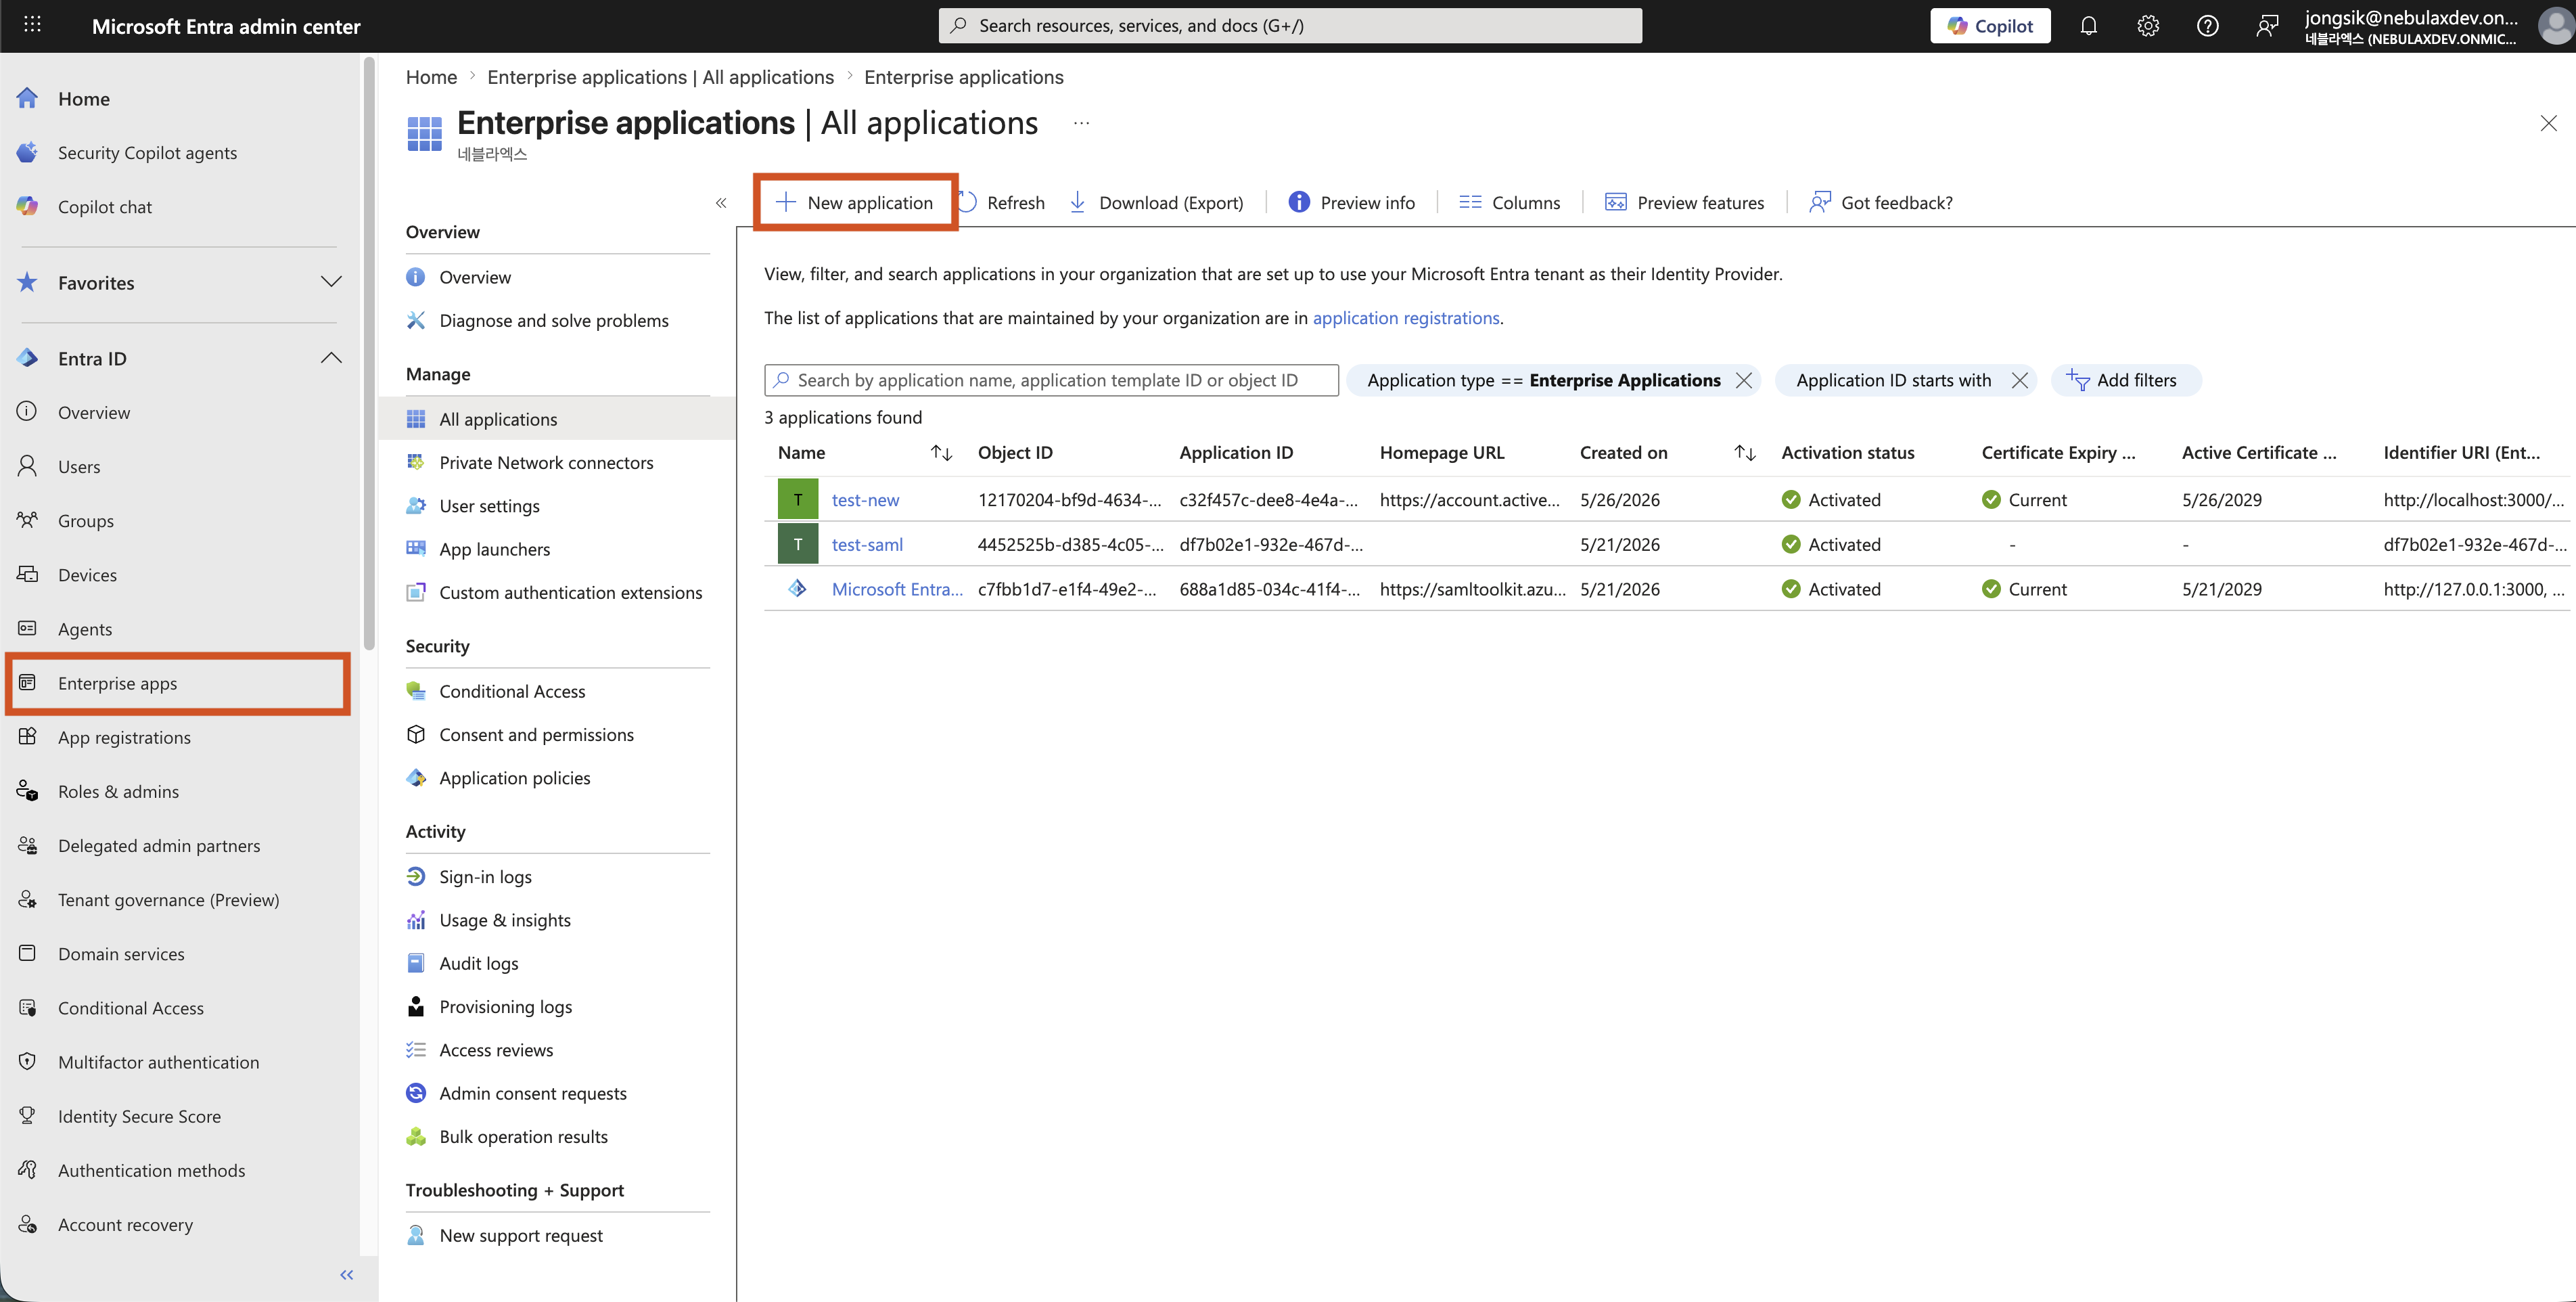Image resolution: width=2576 pixels, height=1302 pixels.
Task: Click the Domain services icon
Action: [x=28, y=953]
